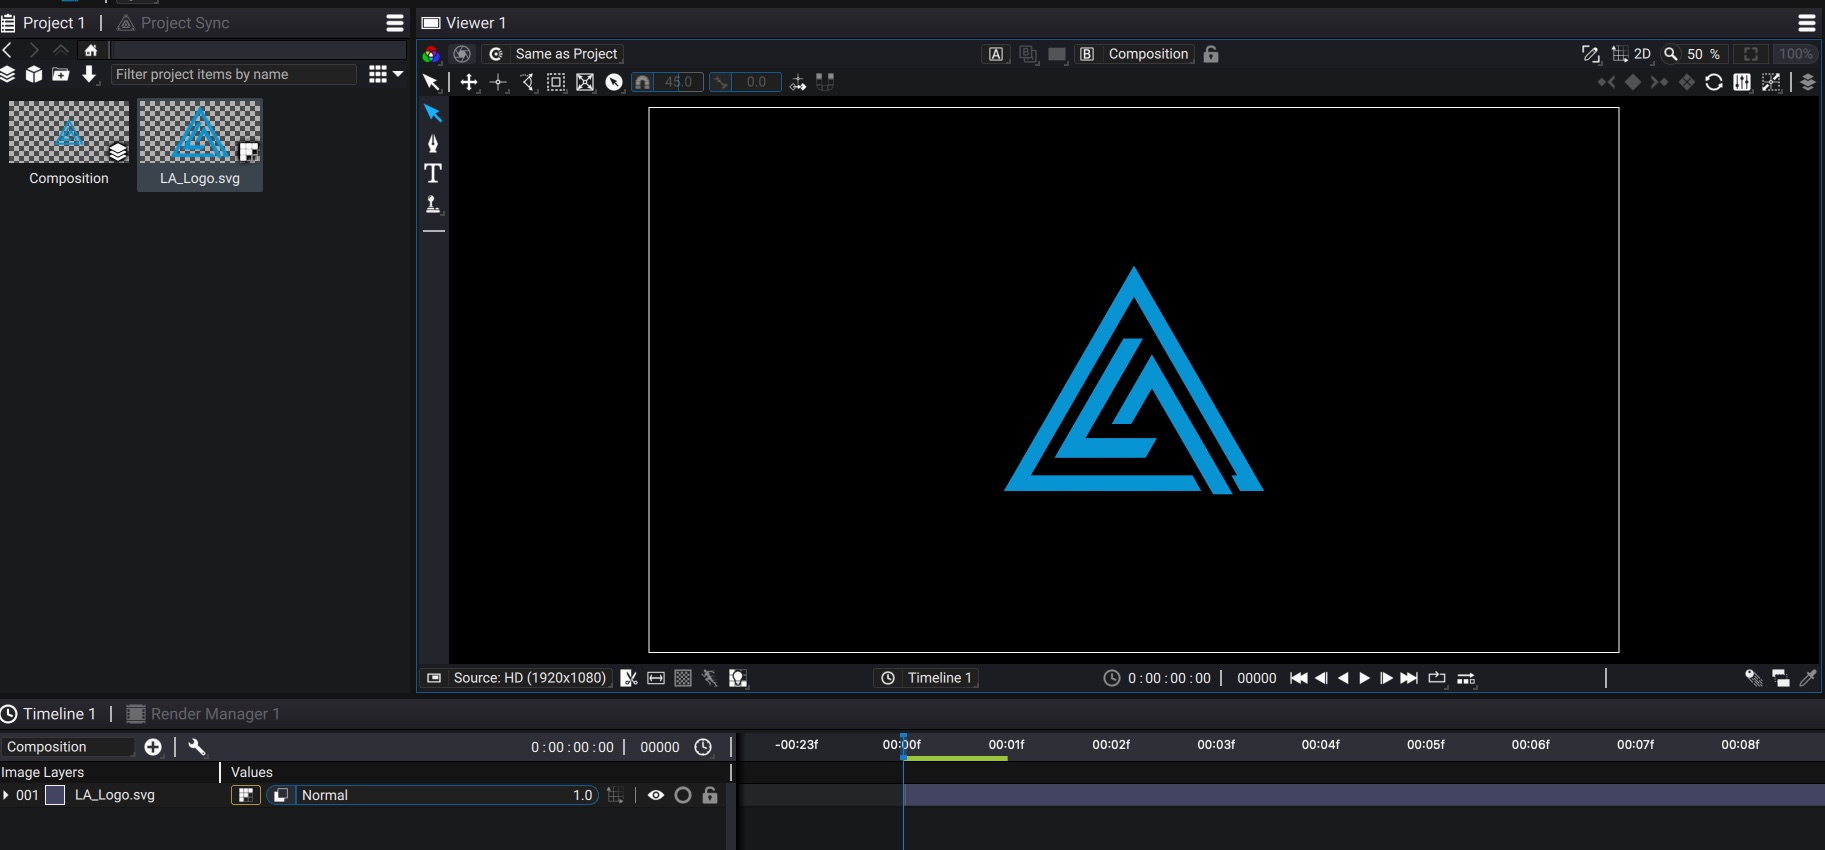Image resolution: width=1825 pixels, height=850 pixels.
Task: Click the viewer annotation pencil icon
Action: [1590, 54]
